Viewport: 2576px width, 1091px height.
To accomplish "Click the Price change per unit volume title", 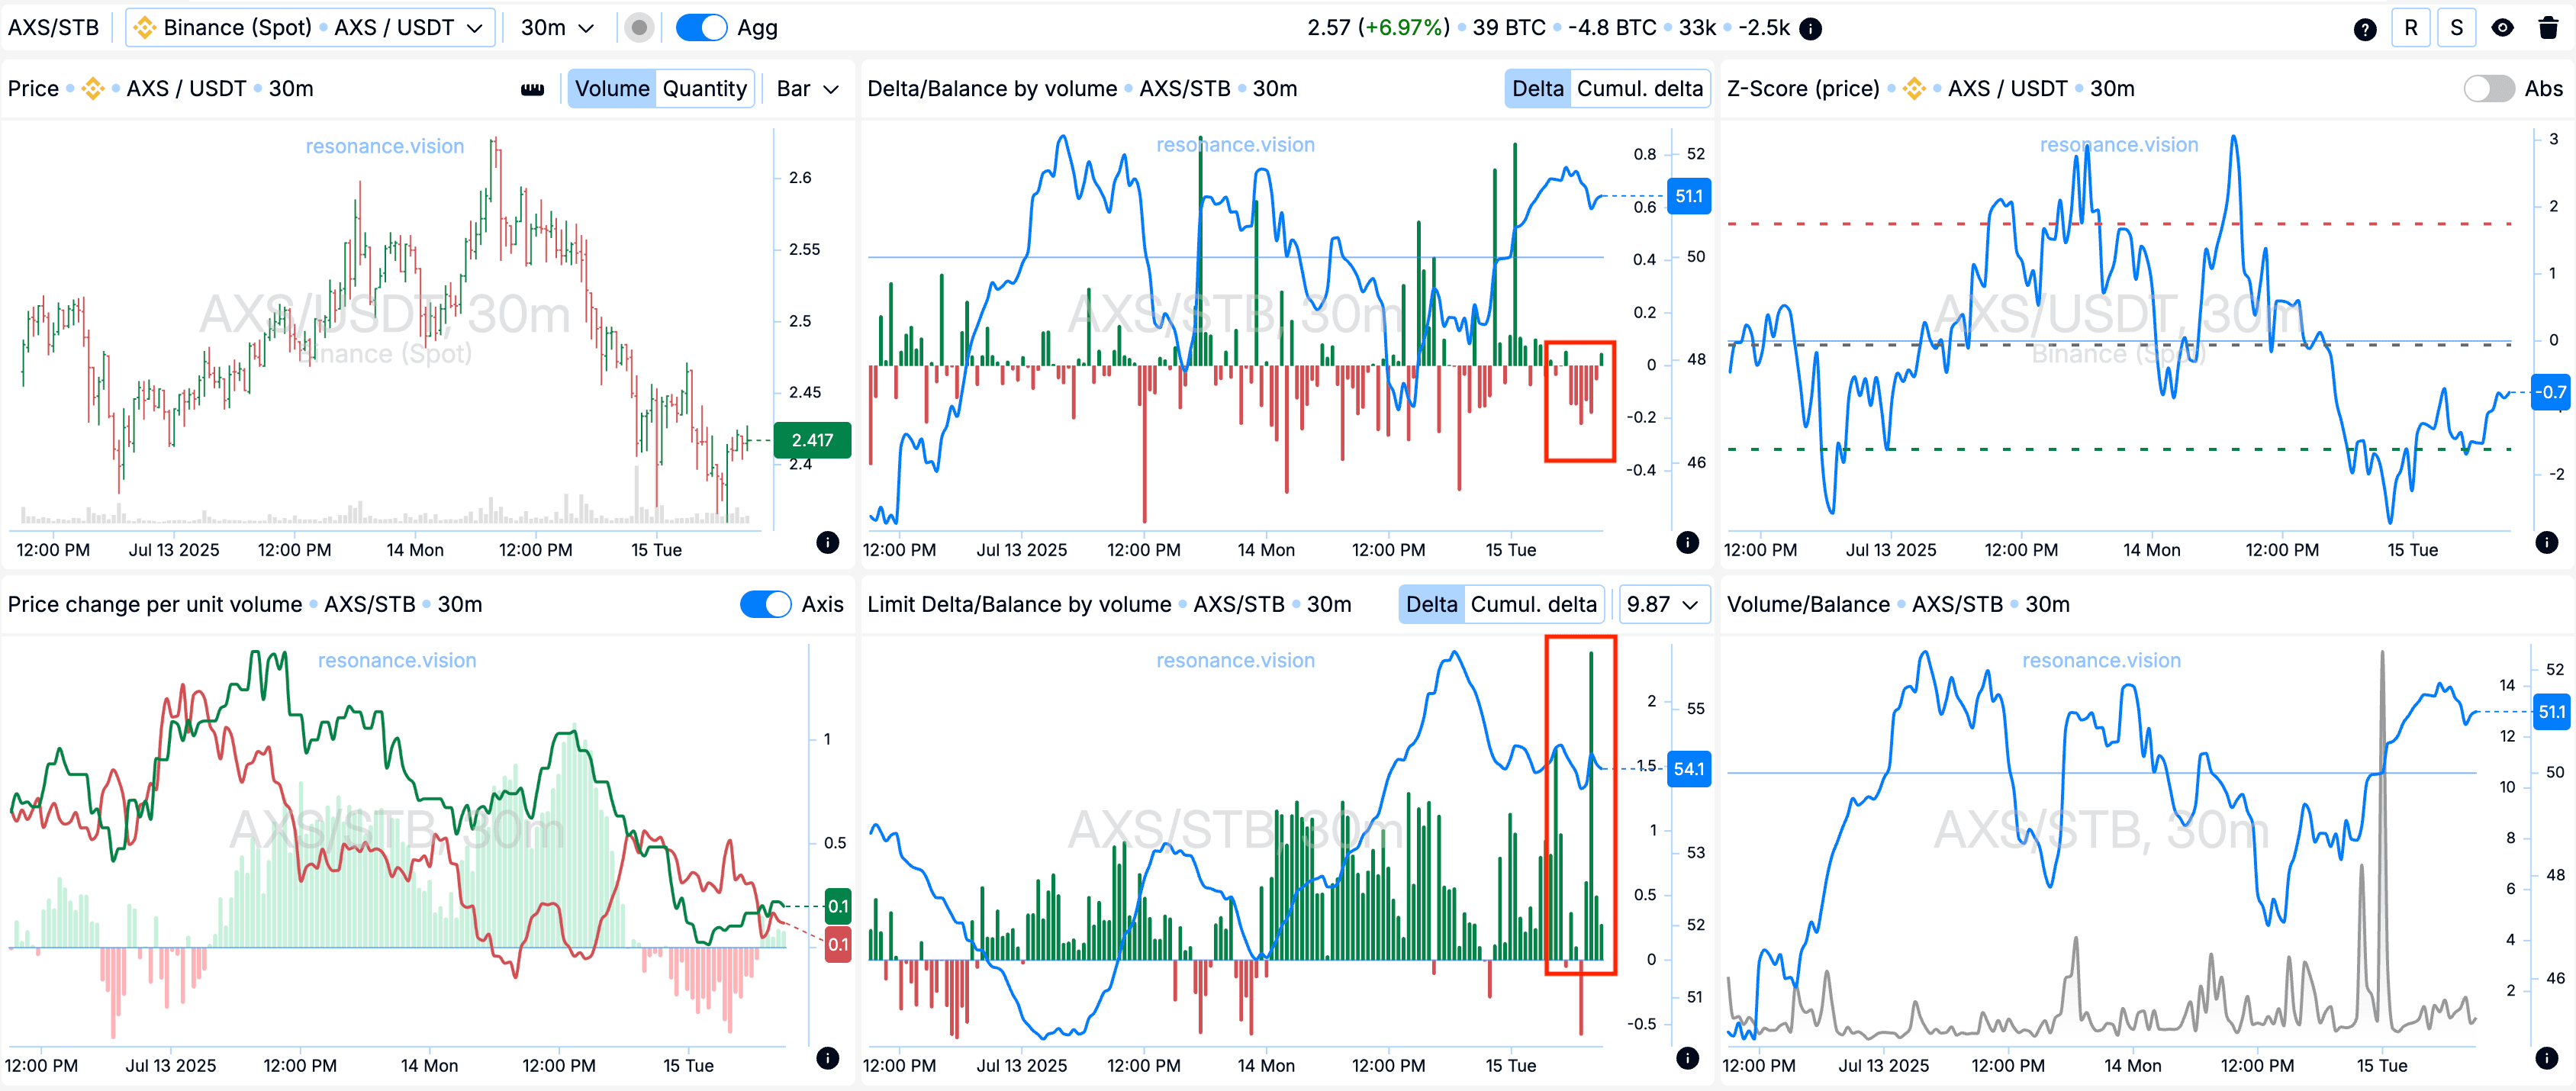I will (x=155, y=605).
